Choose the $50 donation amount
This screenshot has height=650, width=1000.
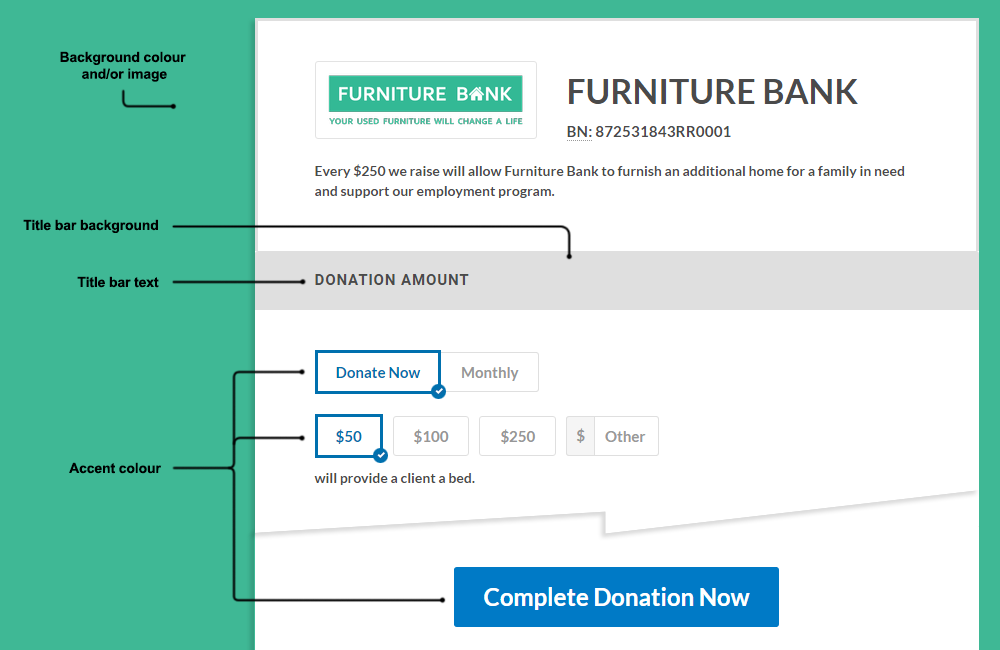click(x=348, y=436)
